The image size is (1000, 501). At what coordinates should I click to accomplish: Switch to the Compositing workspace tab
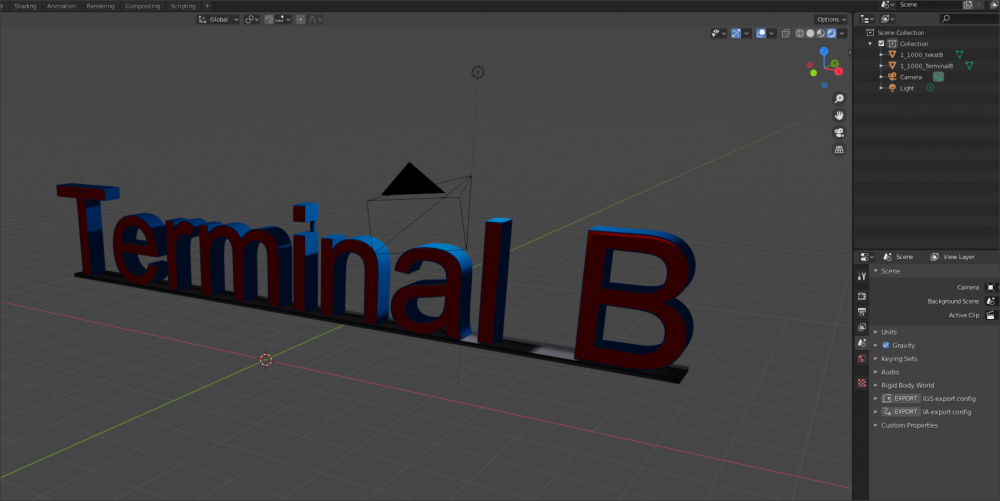(x=142, y=6)
